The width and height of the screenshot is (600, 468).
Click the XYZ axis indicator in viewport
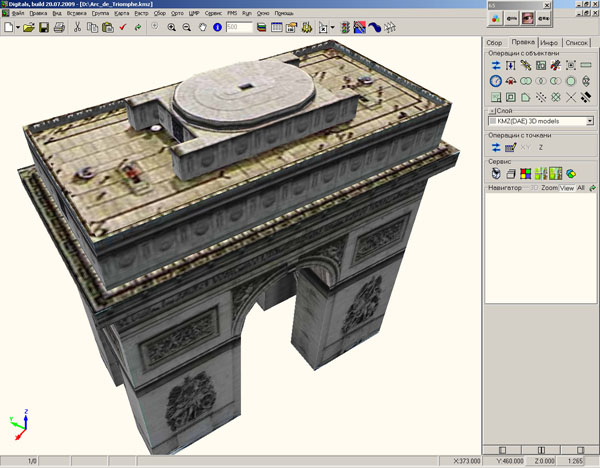coord(19,425)
